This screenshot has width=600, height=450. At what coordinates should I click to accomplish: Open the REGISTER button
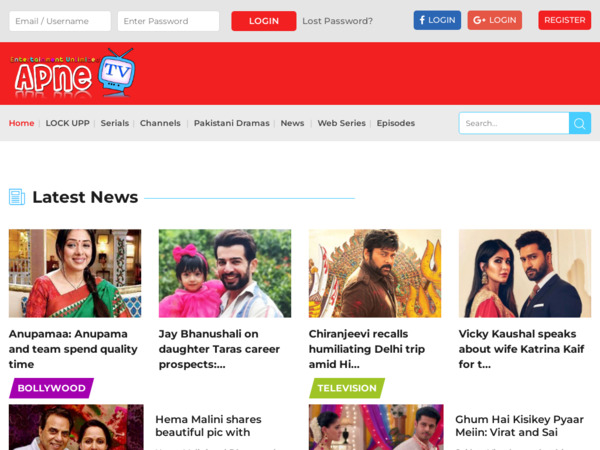click(564, 20)
